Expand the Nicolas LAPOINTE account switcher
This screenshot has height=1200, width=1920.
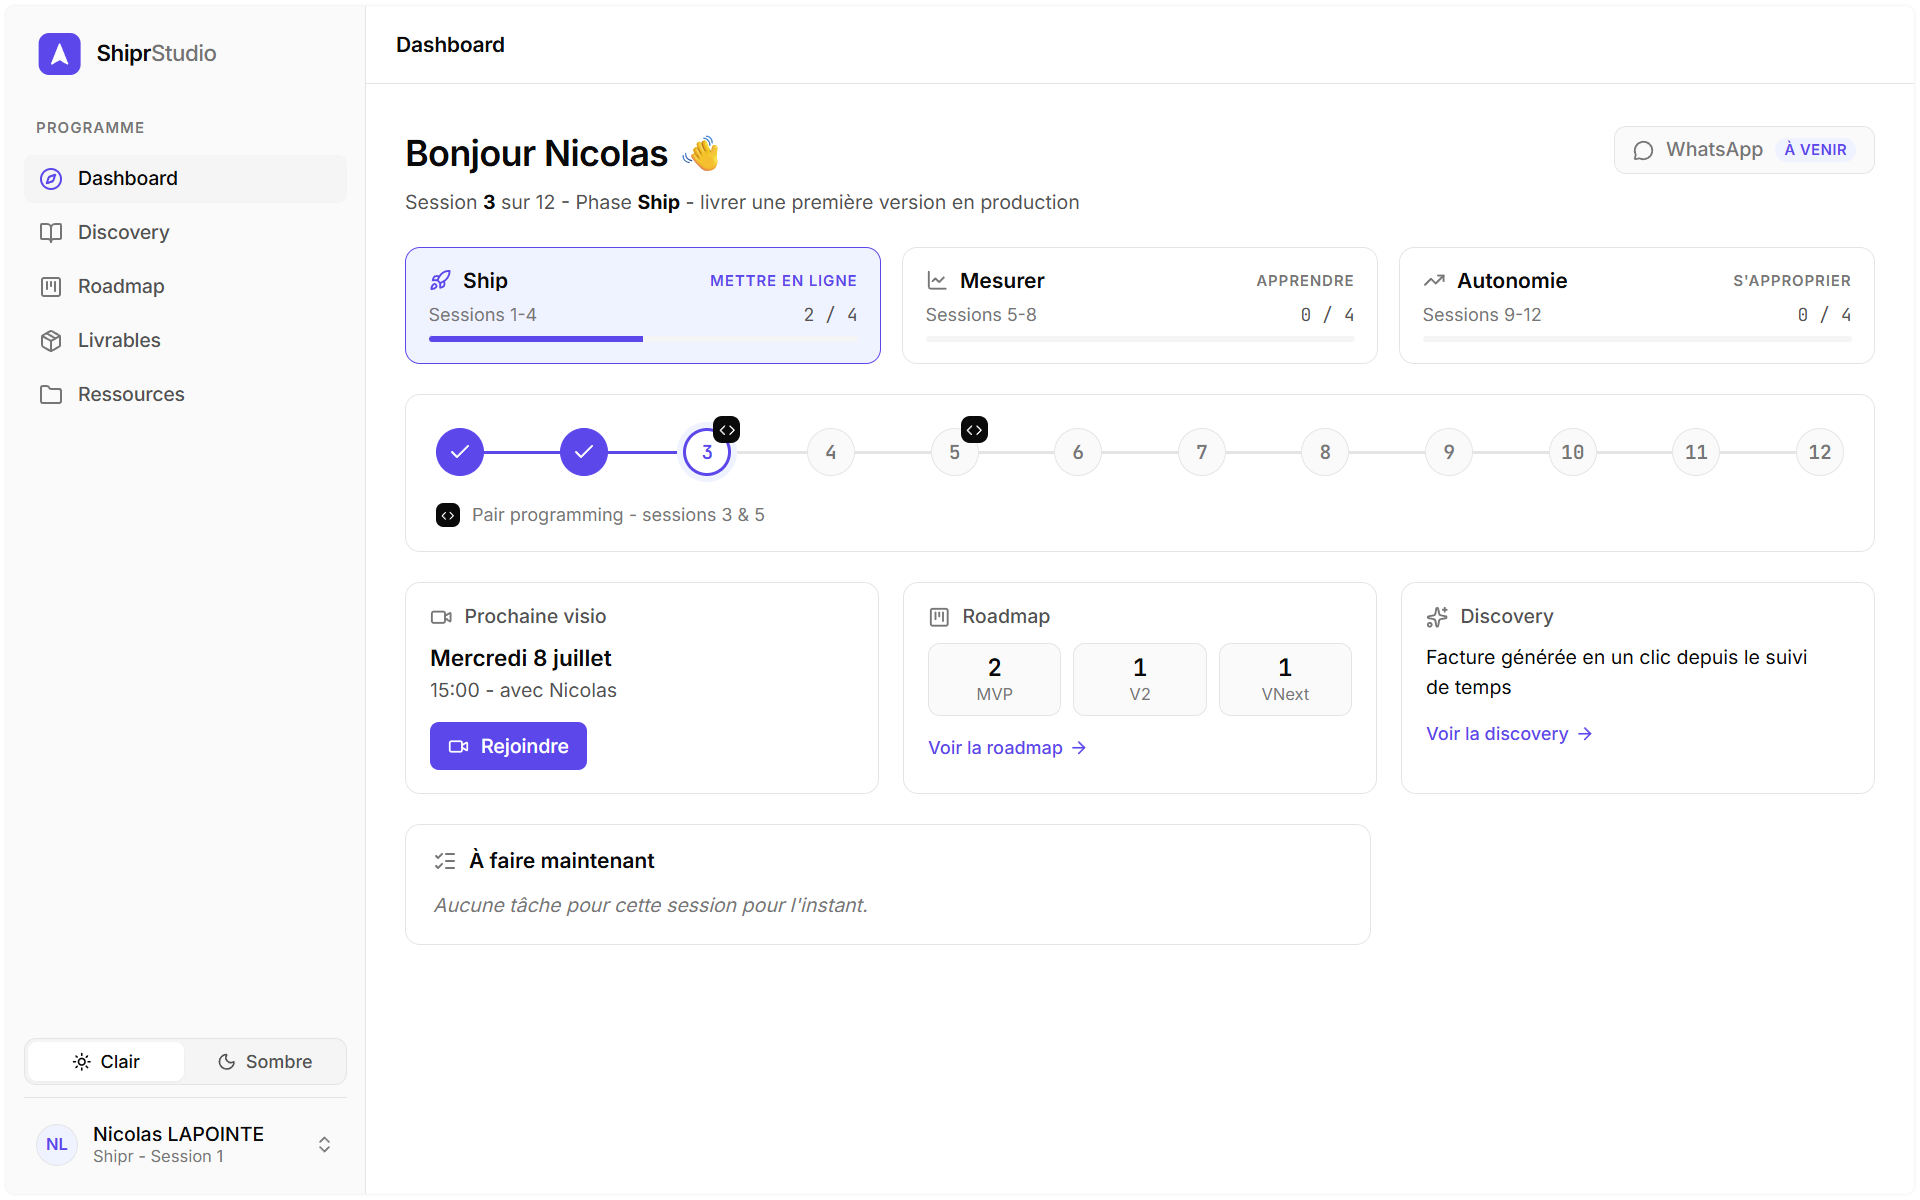point(185,1144)
